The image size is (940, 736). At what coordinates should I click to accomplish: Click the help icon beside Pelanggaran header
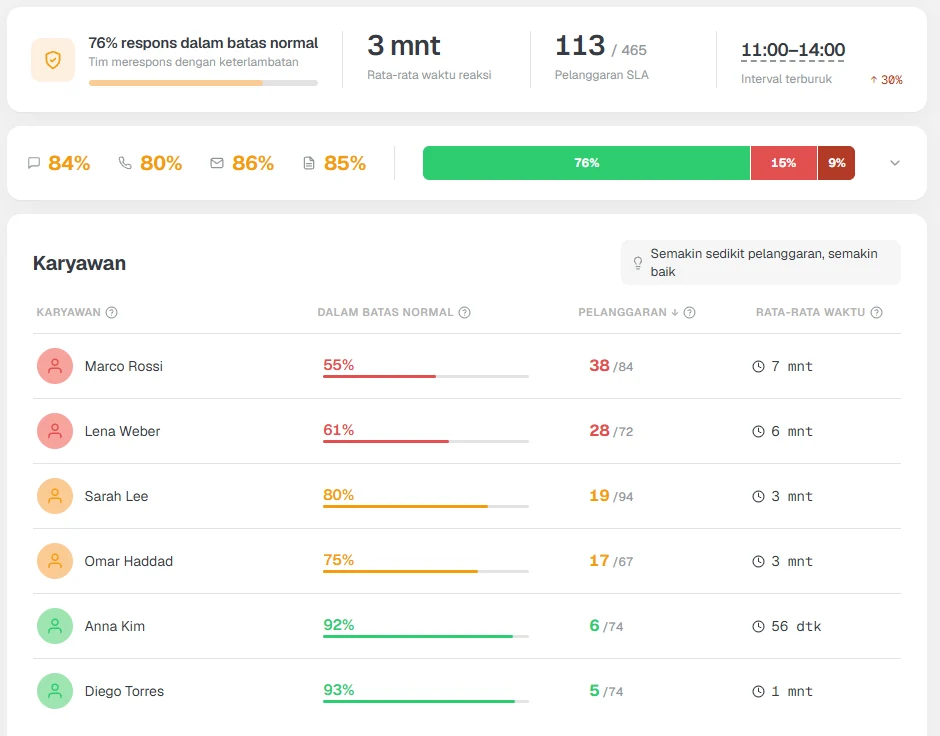tap(689, 312)
